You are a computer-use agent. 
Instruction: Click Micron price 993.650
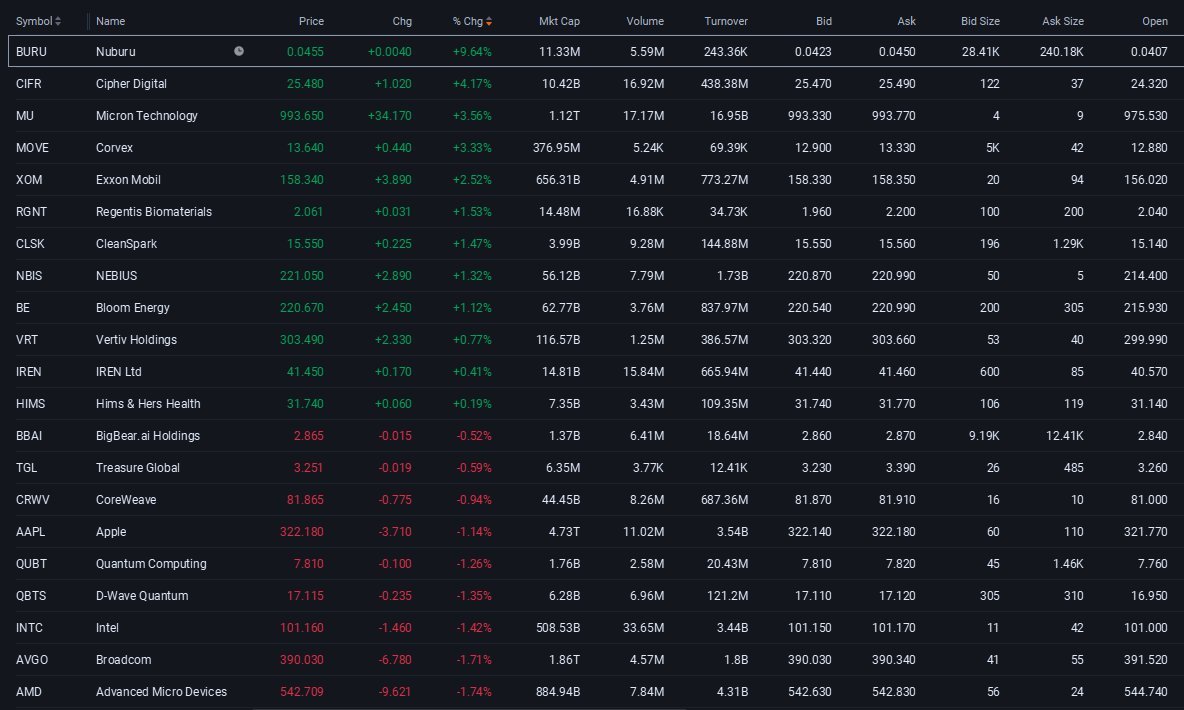pos(301,116)
